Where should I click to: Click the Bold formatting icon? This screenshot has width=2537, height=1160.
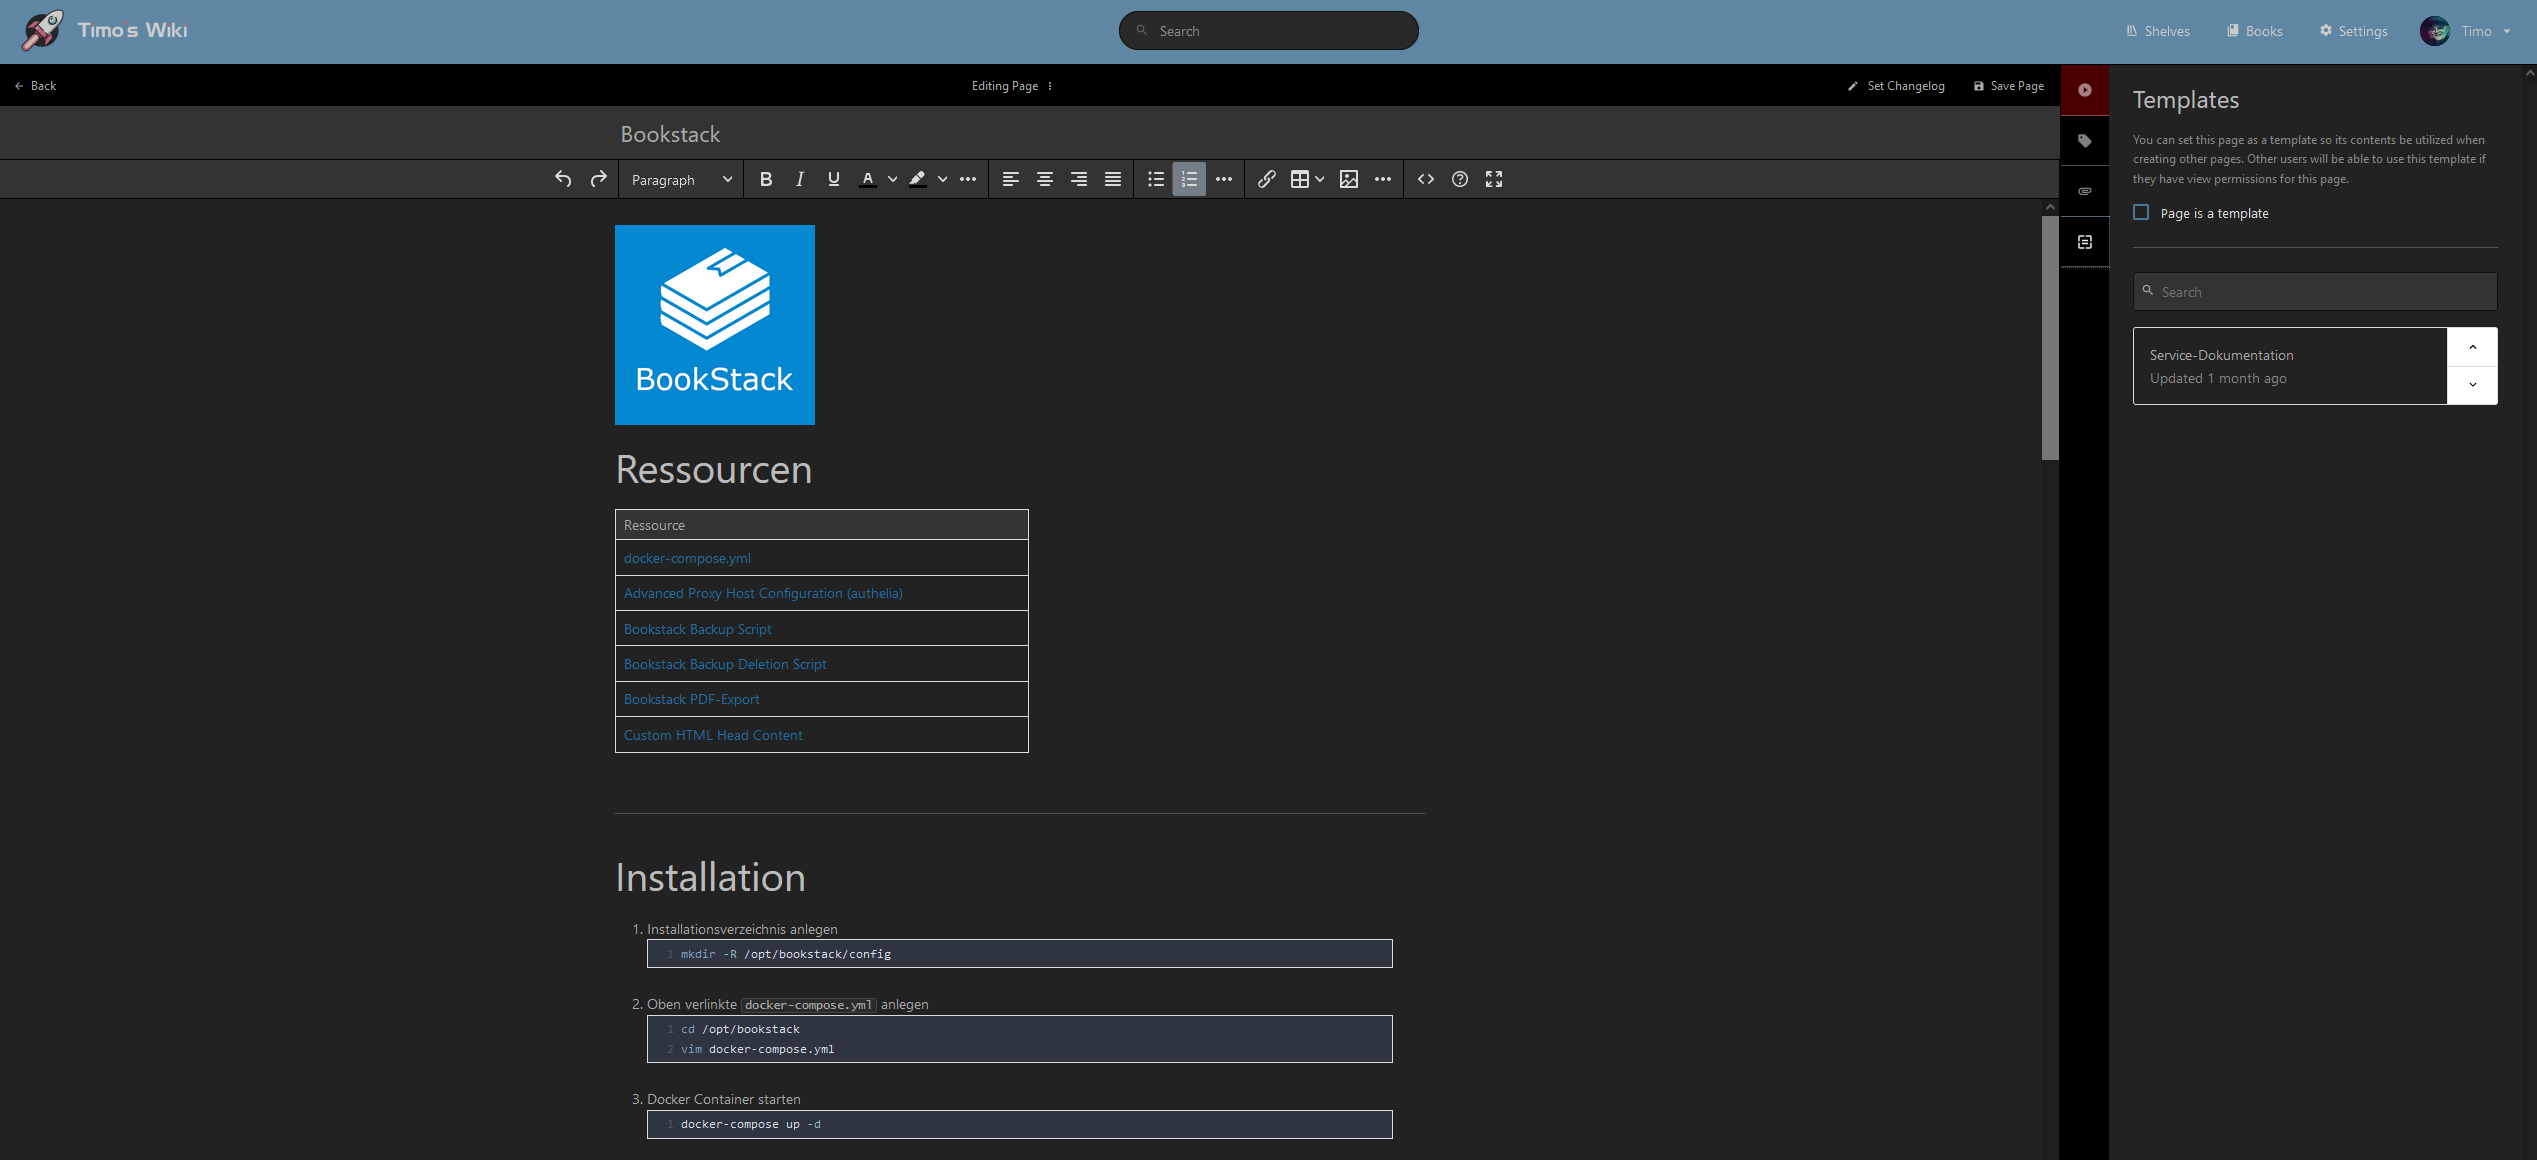766,180
